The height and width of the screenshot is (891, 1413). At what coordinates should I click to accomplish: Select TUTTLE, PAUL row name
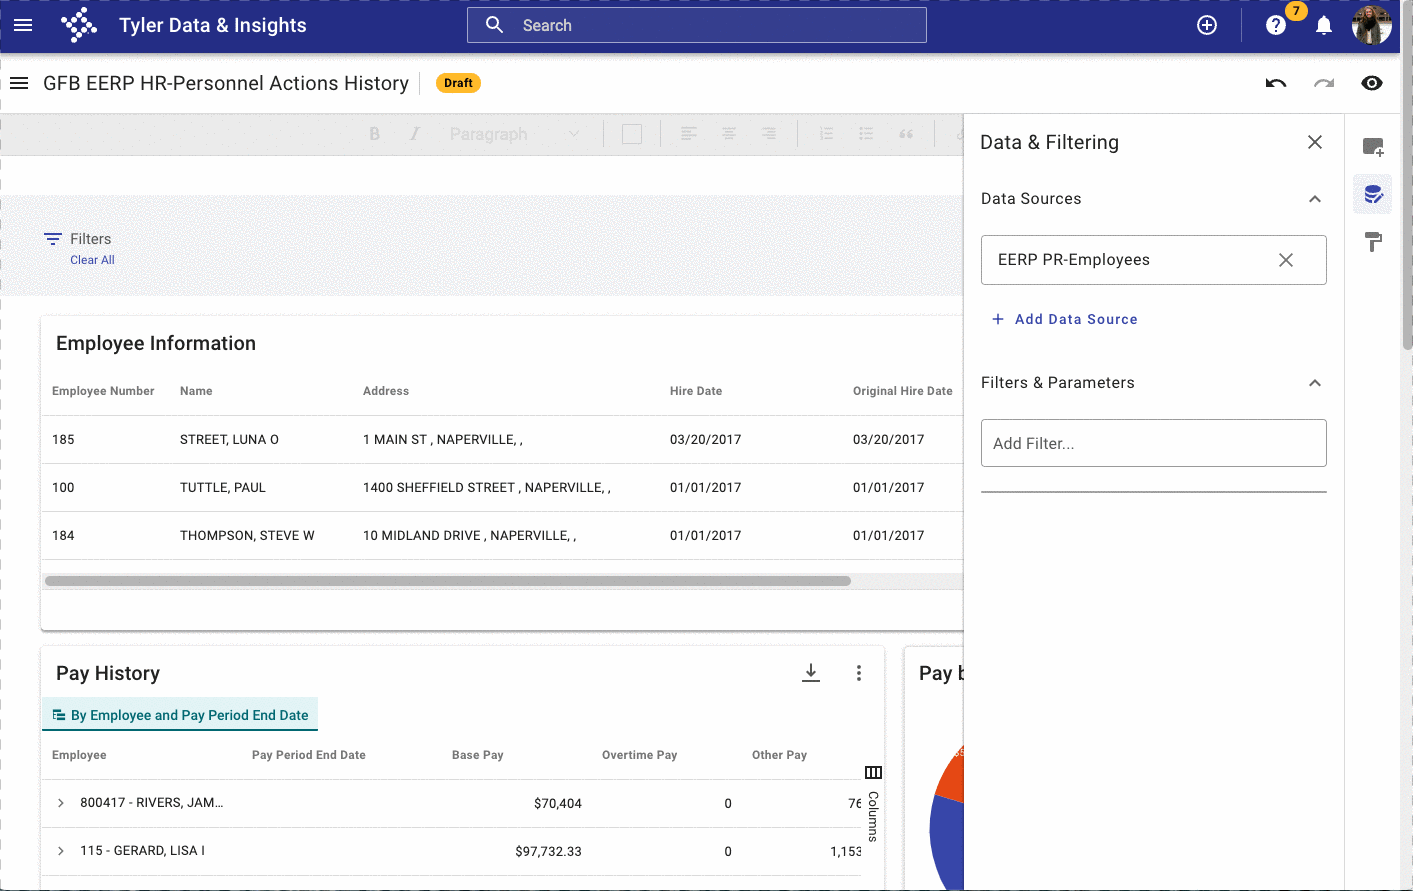point(223,487)
